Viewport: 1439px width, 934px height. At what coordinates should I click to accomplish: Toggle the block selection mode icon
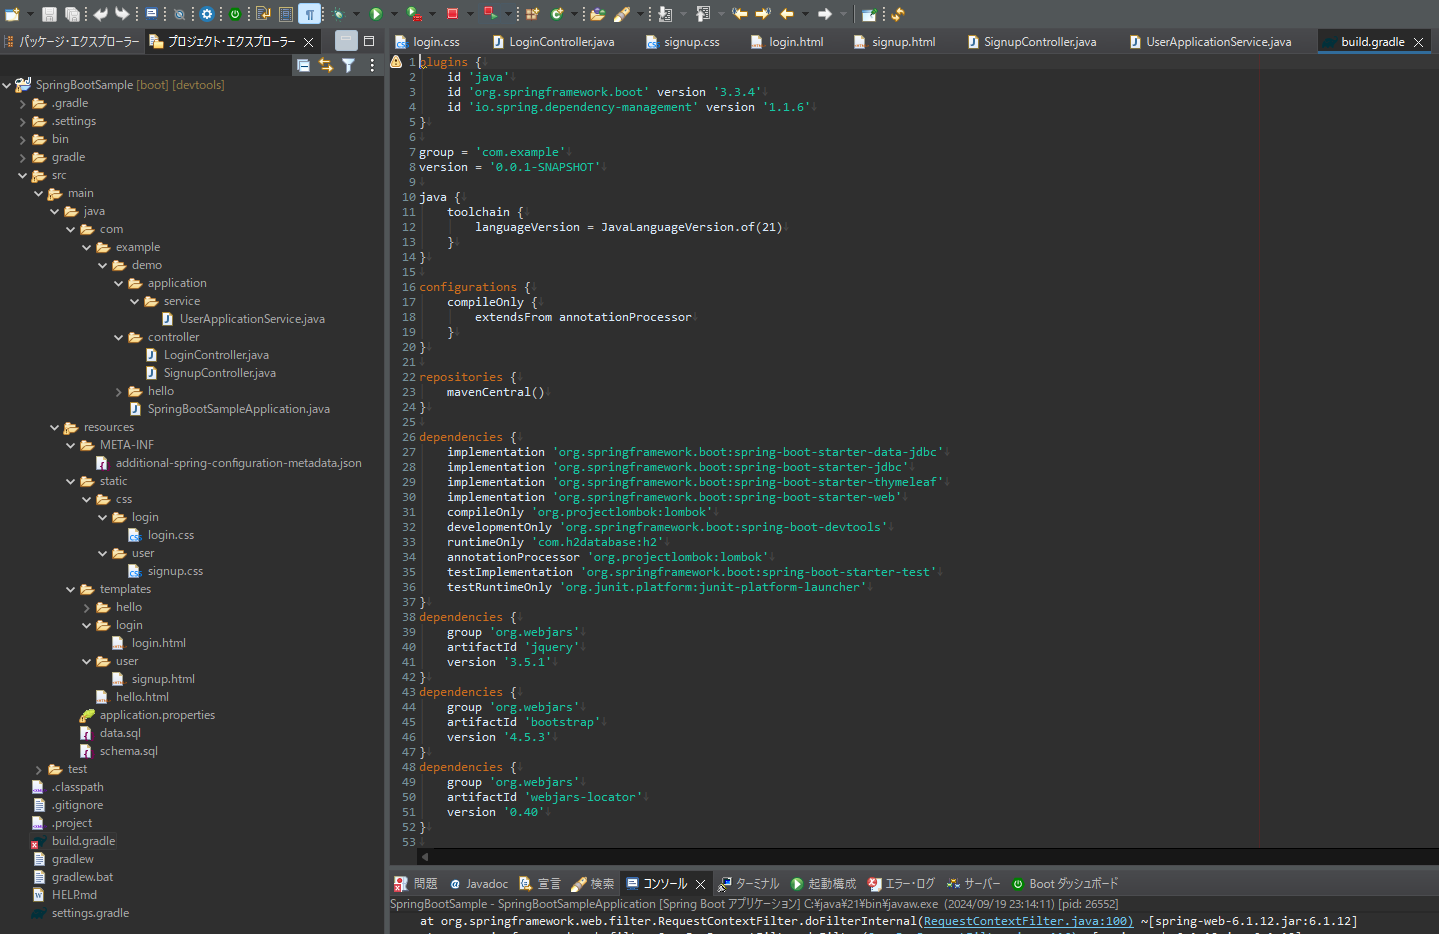coord(286,14)
